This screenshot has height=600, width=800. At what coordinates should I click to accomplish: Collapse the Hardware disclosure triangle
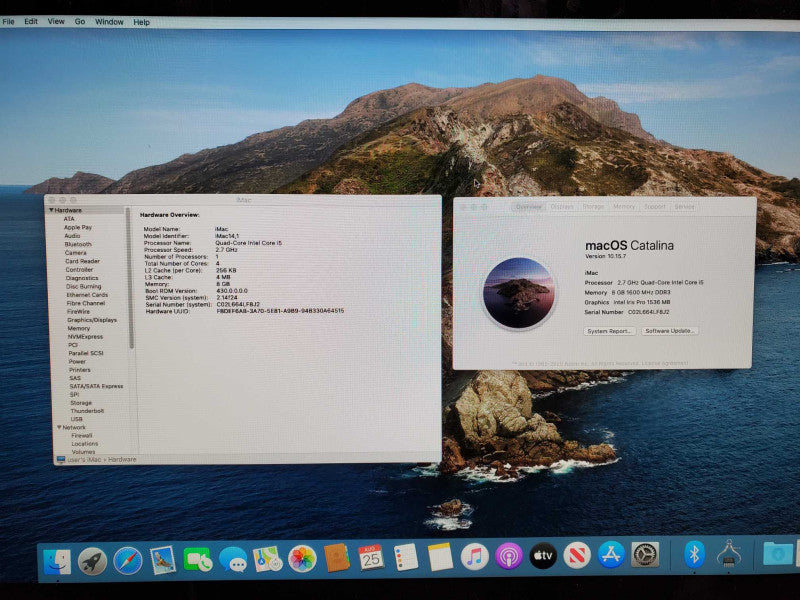(51, 210)
